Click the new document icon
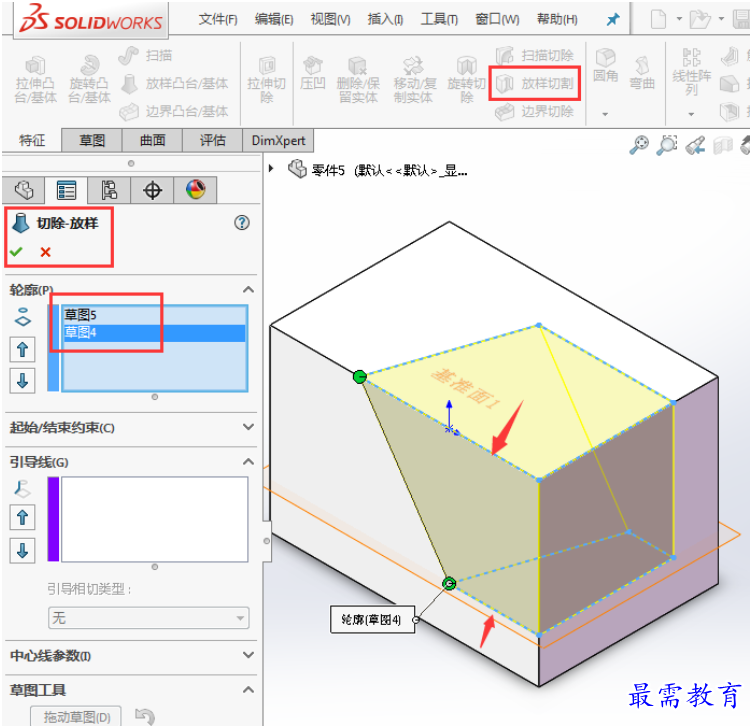Viewport: 750px width, 727px height. pyautogui.click(x=658, y=20)
